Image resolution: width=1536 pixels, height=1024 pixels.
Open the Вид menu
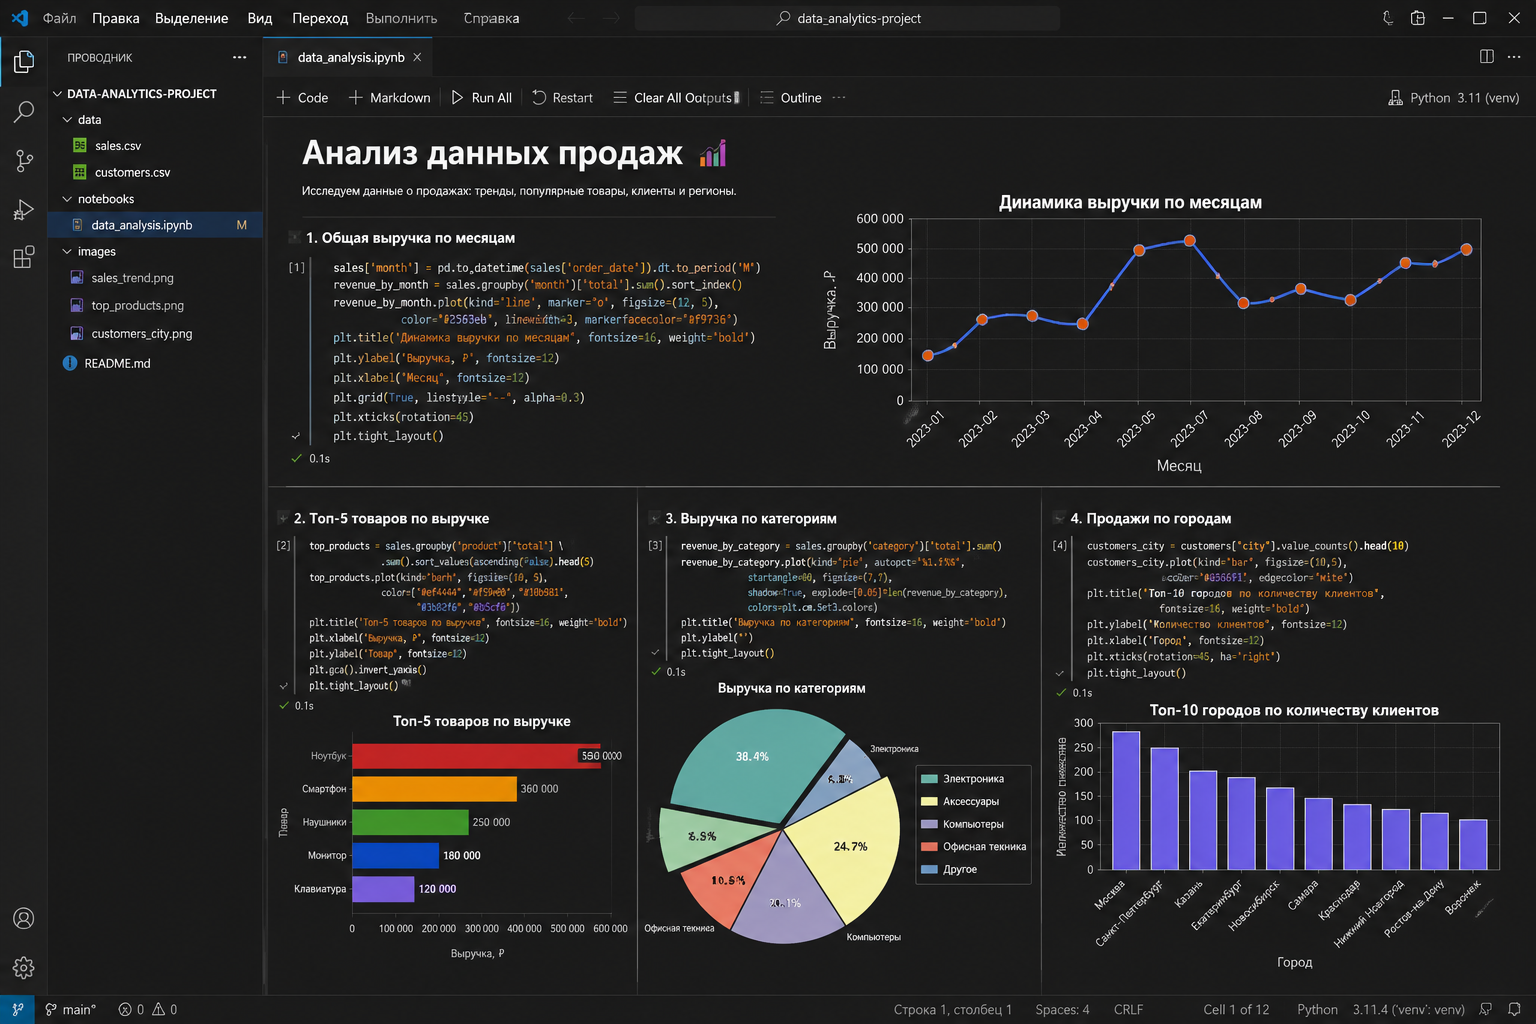260,18
